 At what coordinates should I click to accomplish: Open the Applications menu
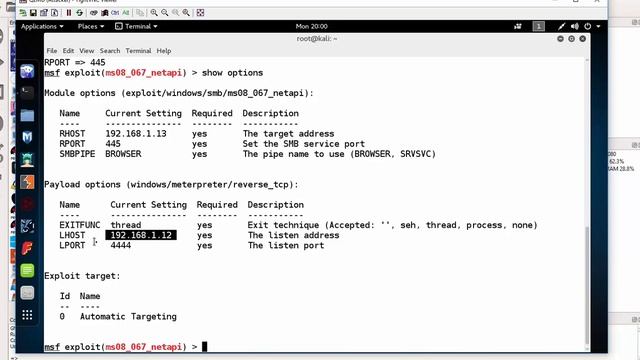point(42,26)
